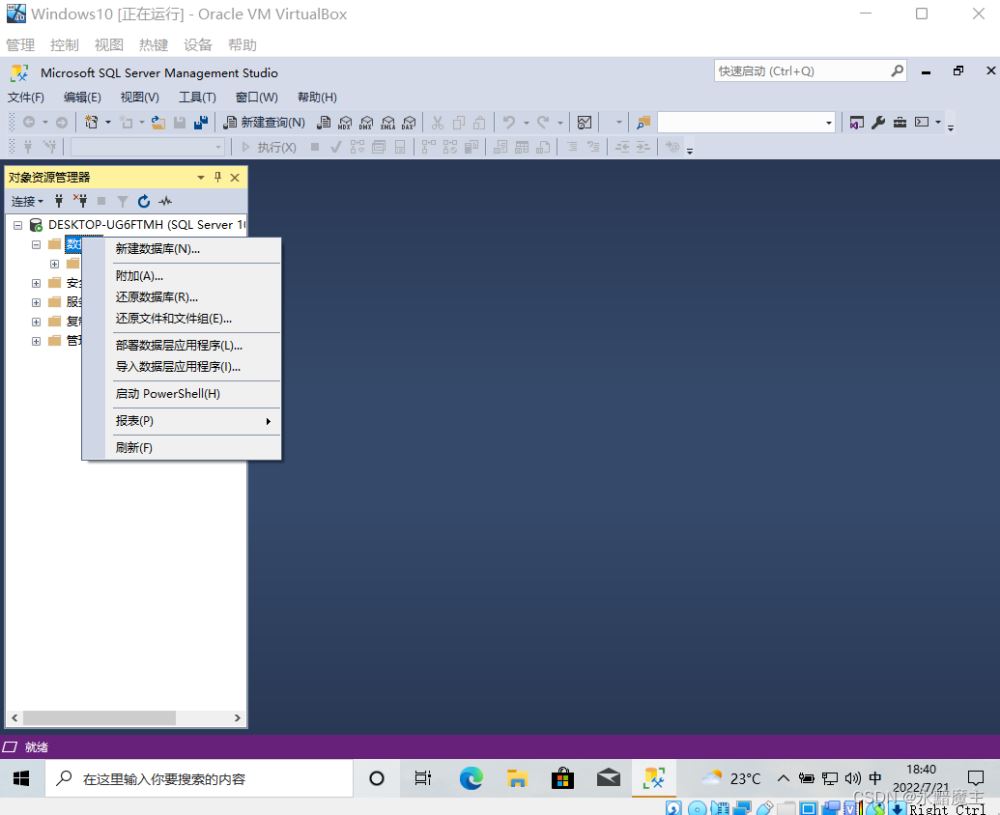The image size is (1000, 815).
Task: Open Mail app from taskbar
Action: tap(608, 778)
